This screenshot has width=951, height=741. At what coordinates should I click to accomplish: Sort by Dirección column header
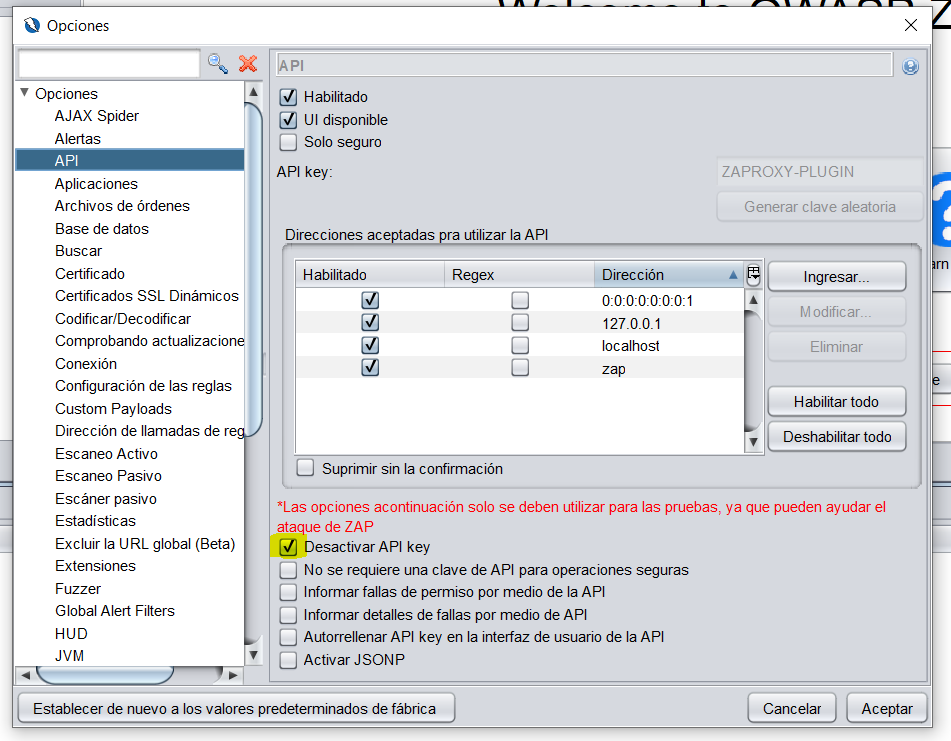coord(670,275)
